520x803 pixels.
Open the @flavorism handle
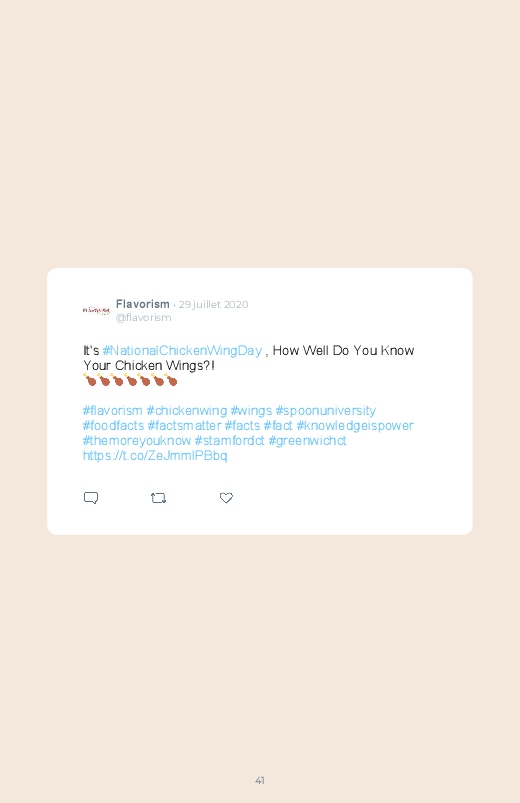143,318
